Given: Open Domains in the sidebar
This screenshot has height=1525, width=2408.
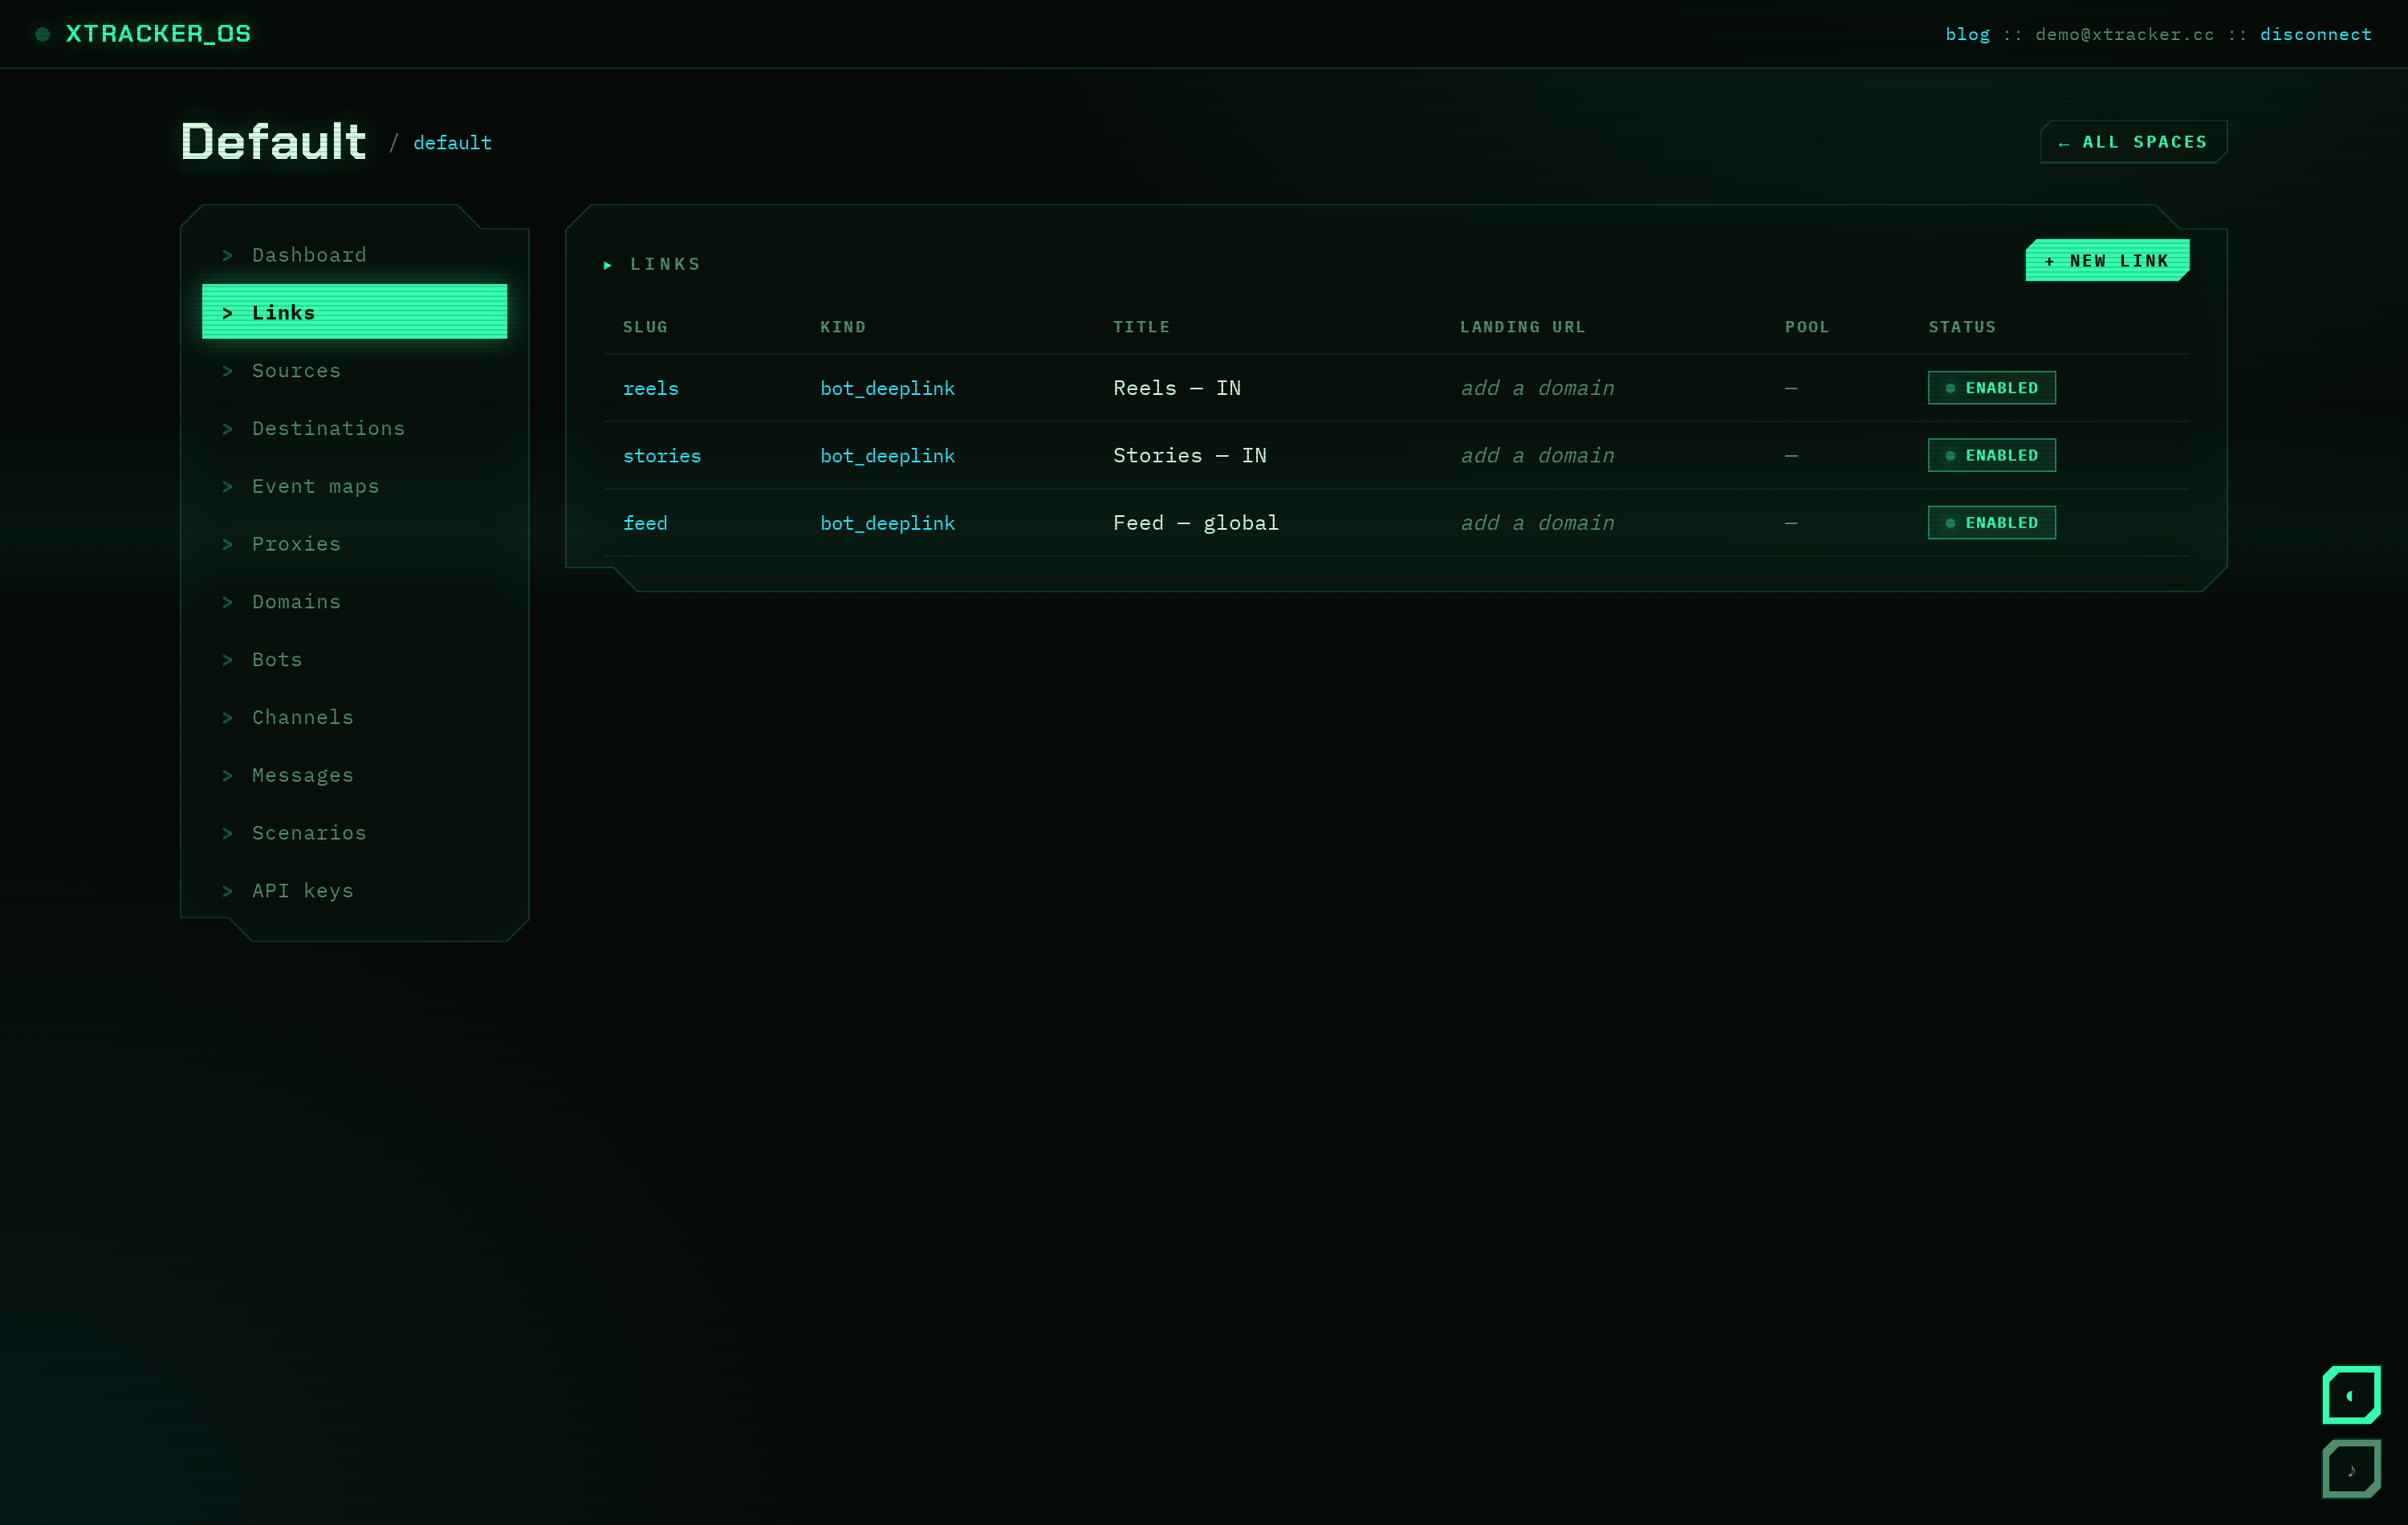Looking at the screenshot, I should point(354,601).
